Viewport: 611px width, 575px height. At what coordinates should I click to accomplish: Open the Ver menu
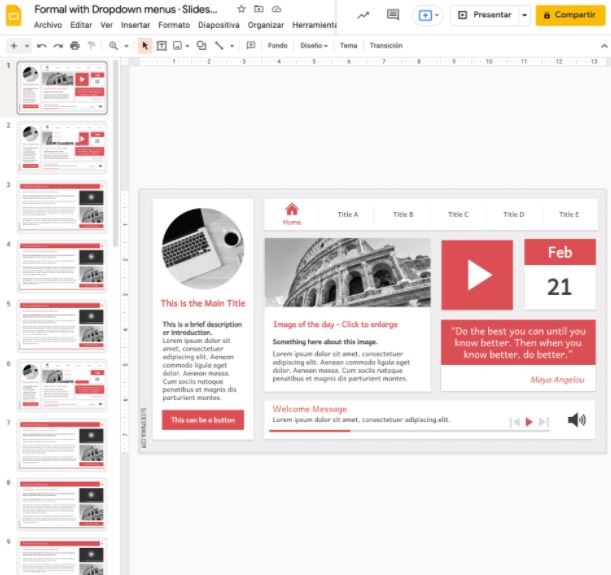pos(106,25)
